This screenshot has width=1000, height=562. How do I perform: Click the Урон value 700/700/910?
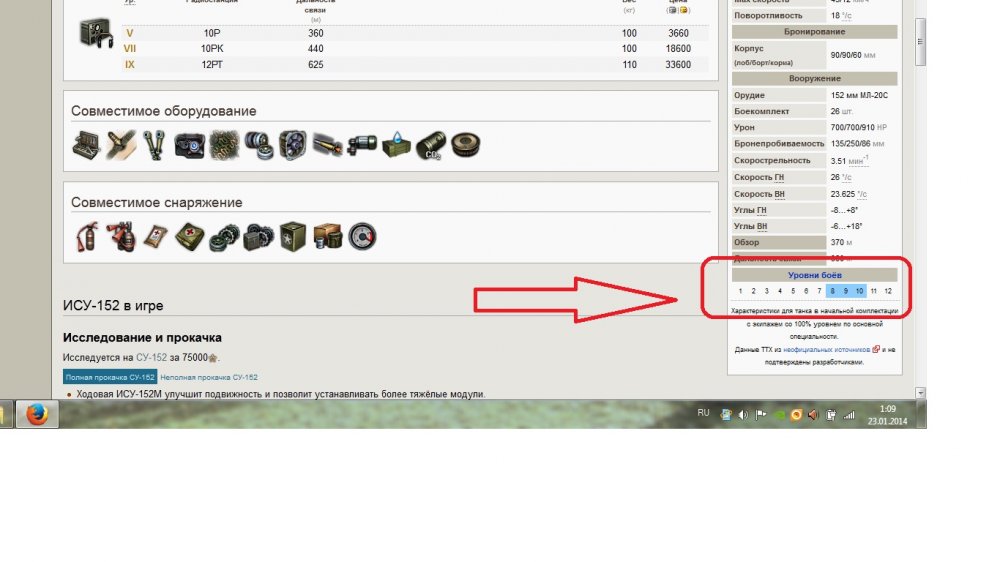pyautogui.click(x=853, y=128)
